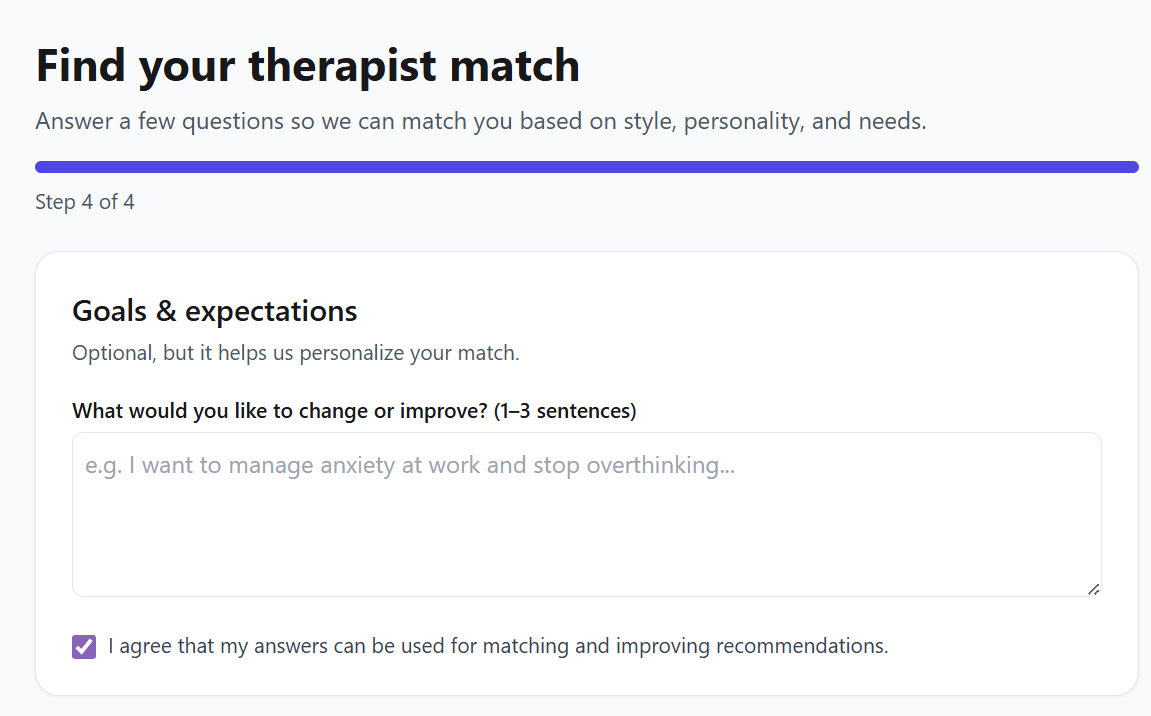This screenshot has width=1151, height=716.
Task: Click the textarea resize handle
Action: 1093,589
